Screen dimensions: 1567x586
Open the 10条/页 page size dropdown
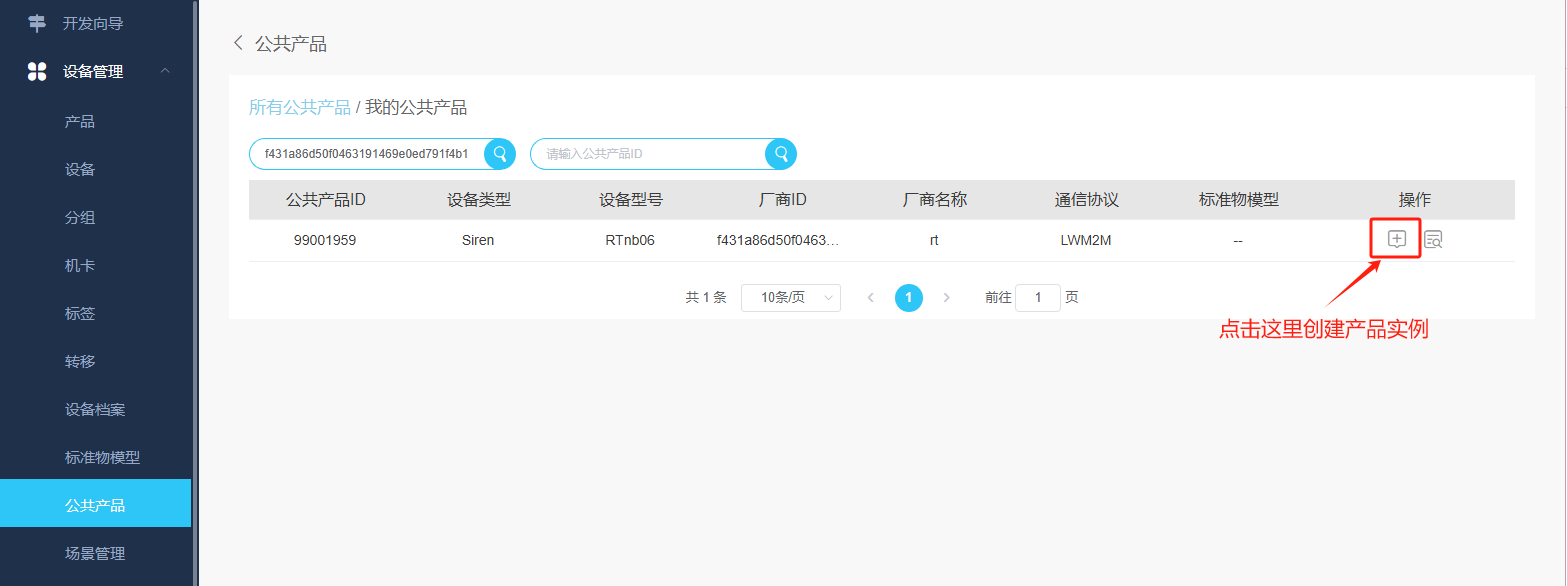(790, 297)
